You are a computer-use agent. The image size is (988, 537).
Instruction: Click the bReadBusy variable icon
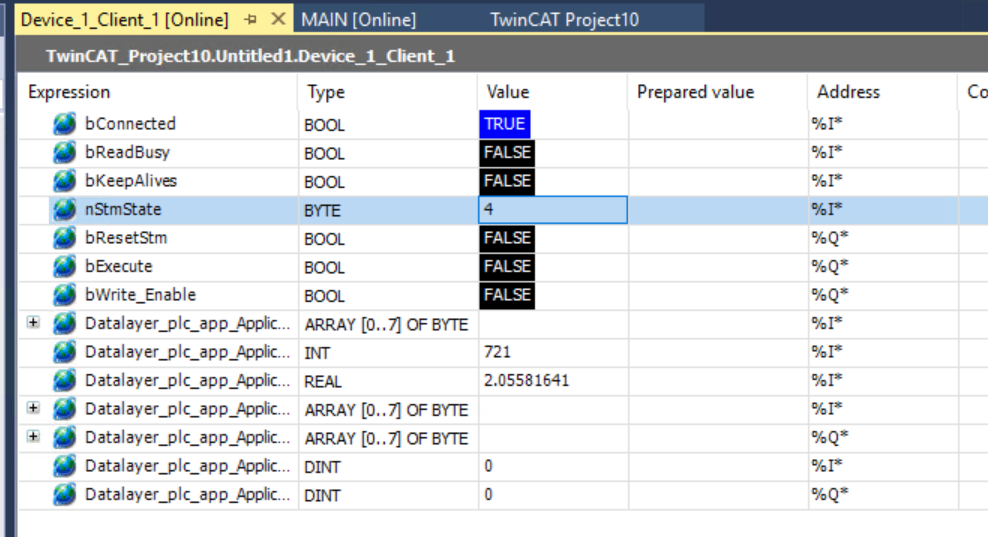pyautogui.click(x=64, y=152)
